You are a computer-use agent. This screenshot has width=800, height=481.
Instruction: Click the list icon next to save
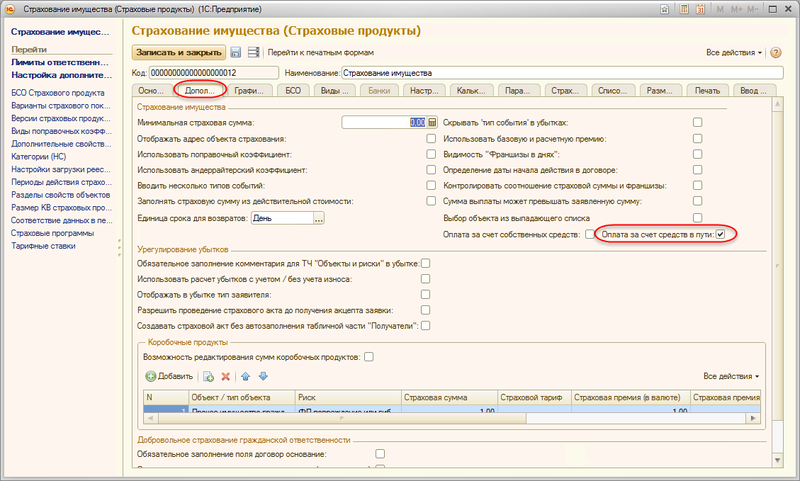(x=253, y=52)
